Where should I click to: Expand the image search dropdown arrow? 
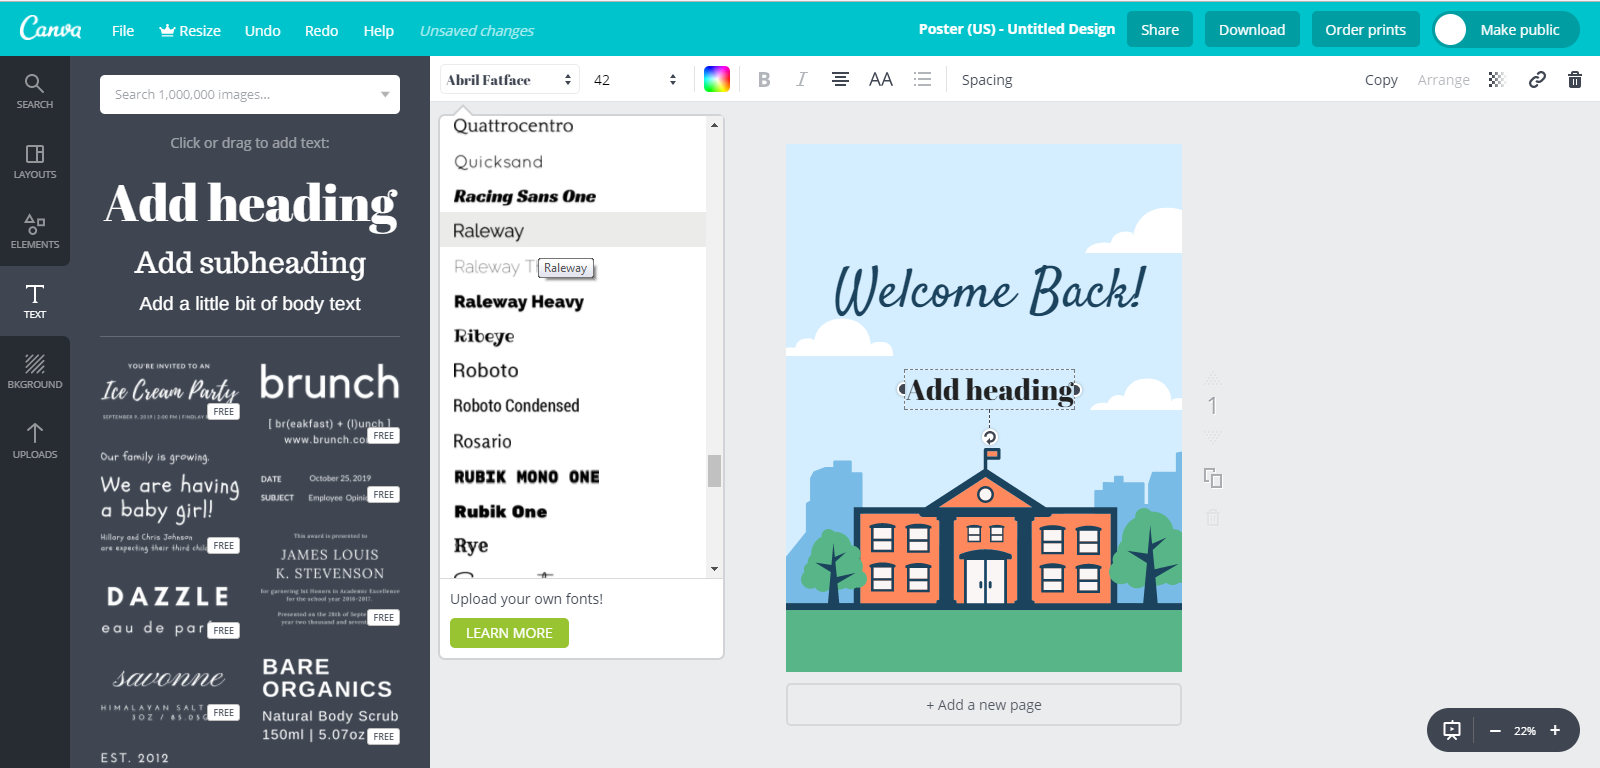(385, 95)
